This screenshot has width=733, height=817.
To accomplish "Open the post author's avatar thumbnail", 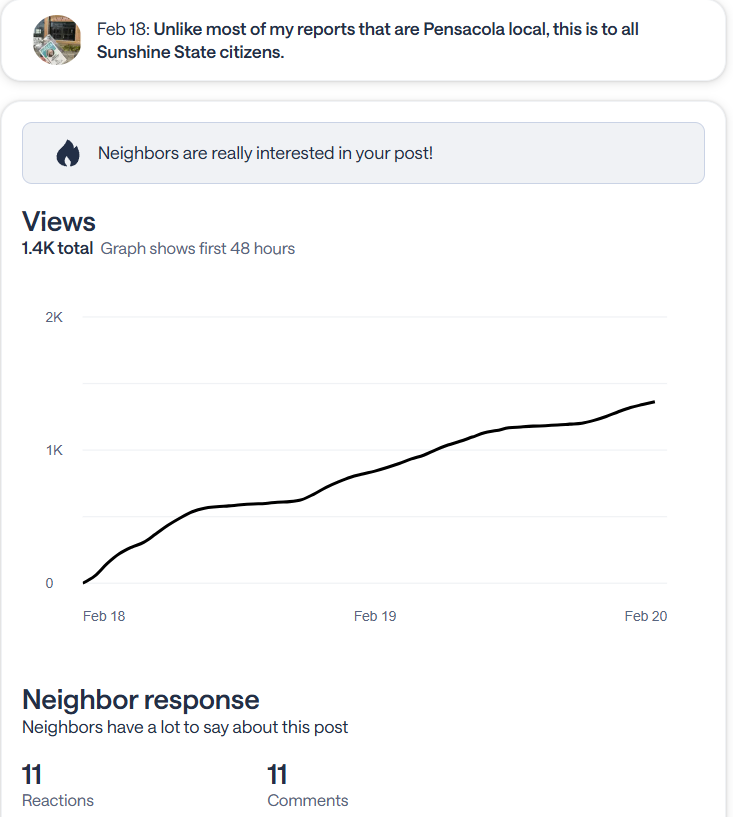I will (x=57, y=40).
